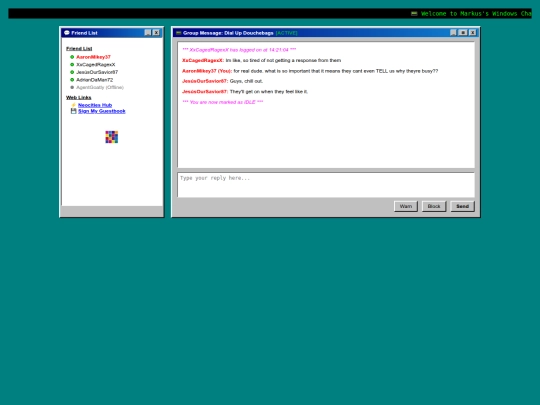Open the Sign My Guestbook link
Viewport: 540px width, 405px height.
(102, 111)
